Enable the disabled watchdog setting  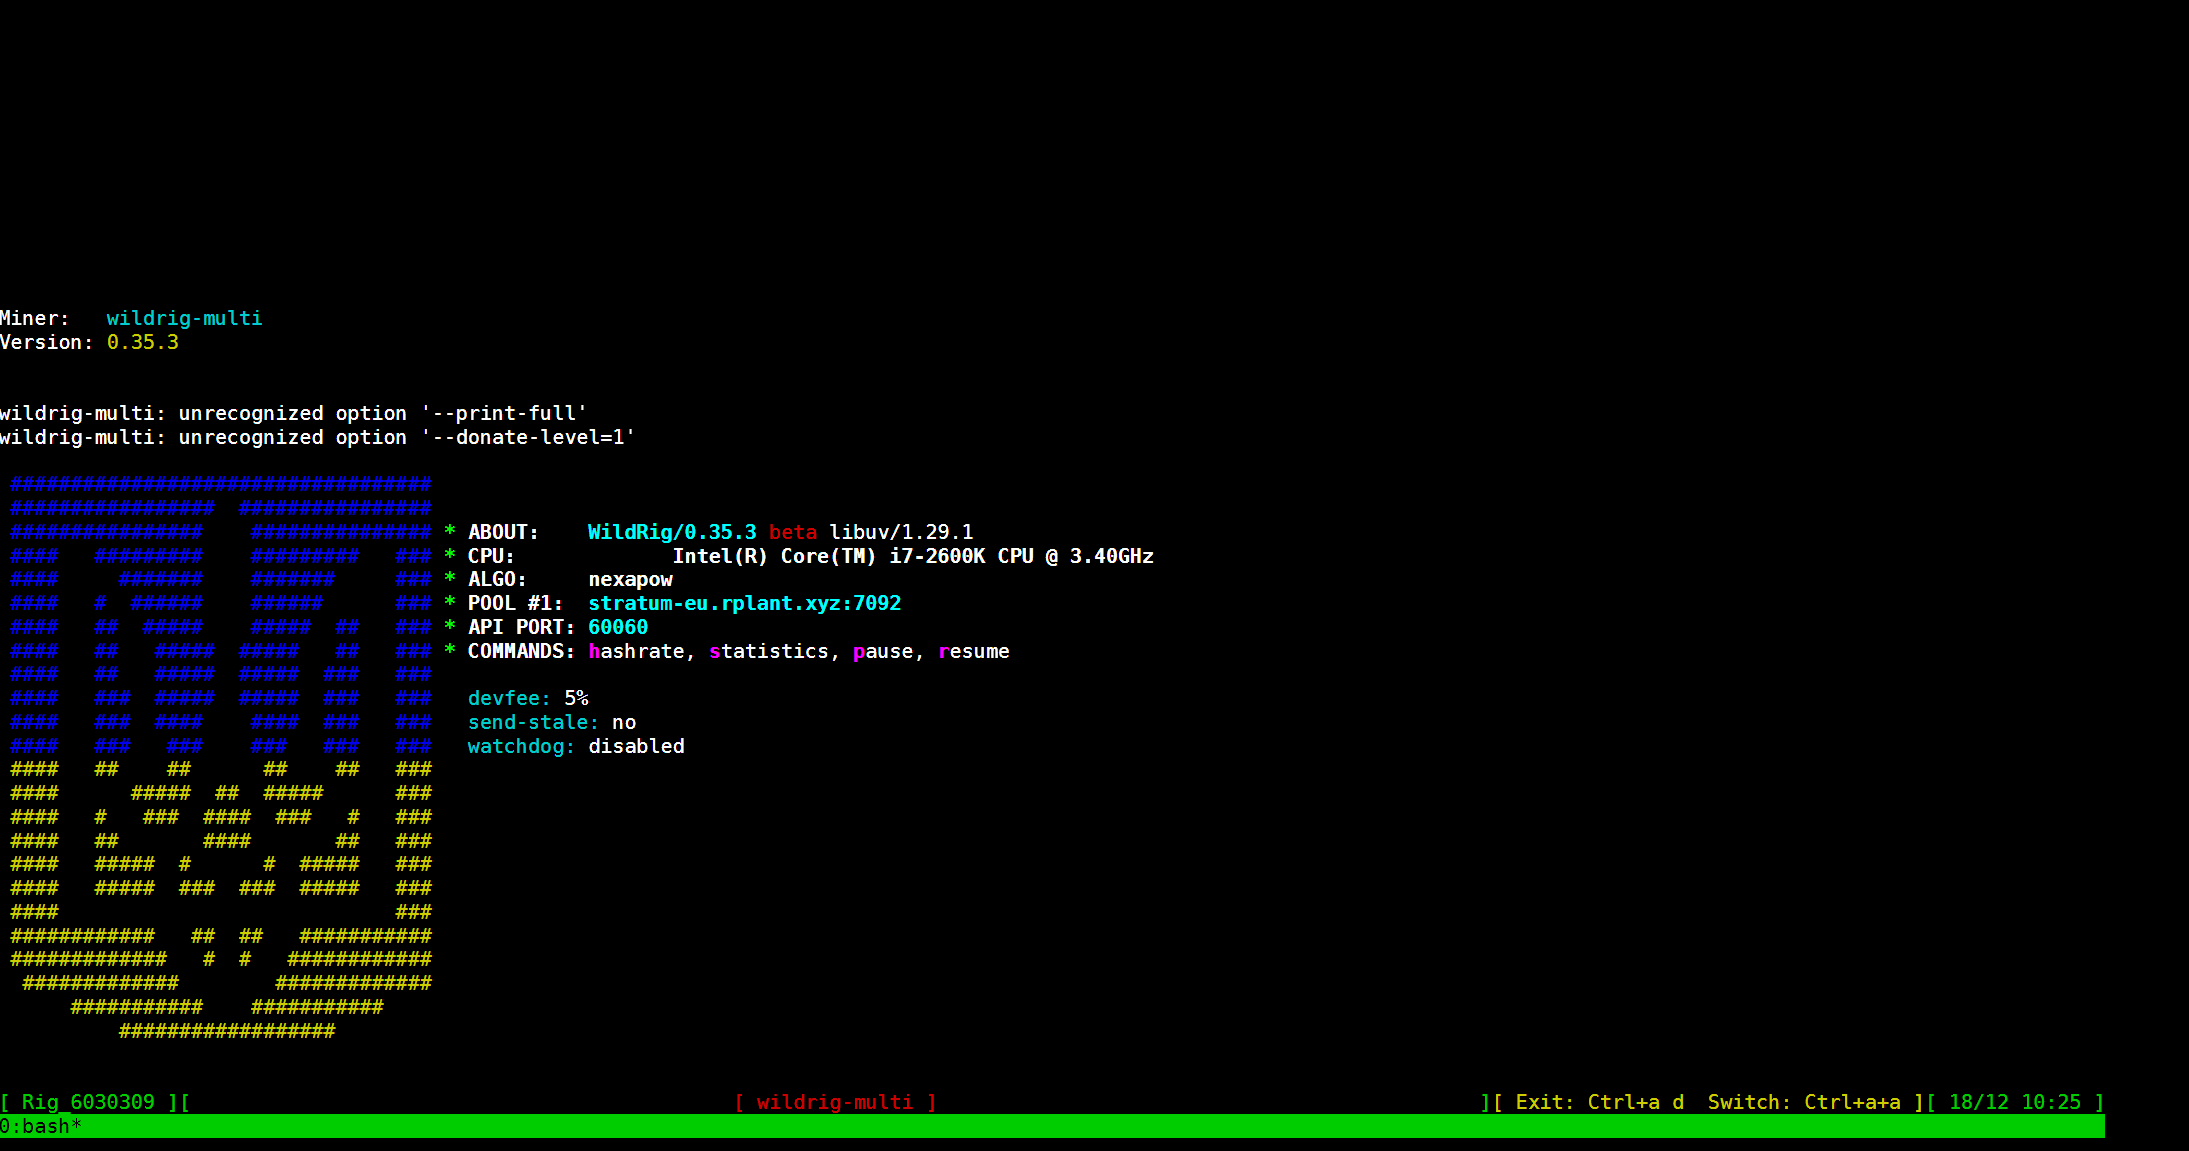(x=636, y=746)
